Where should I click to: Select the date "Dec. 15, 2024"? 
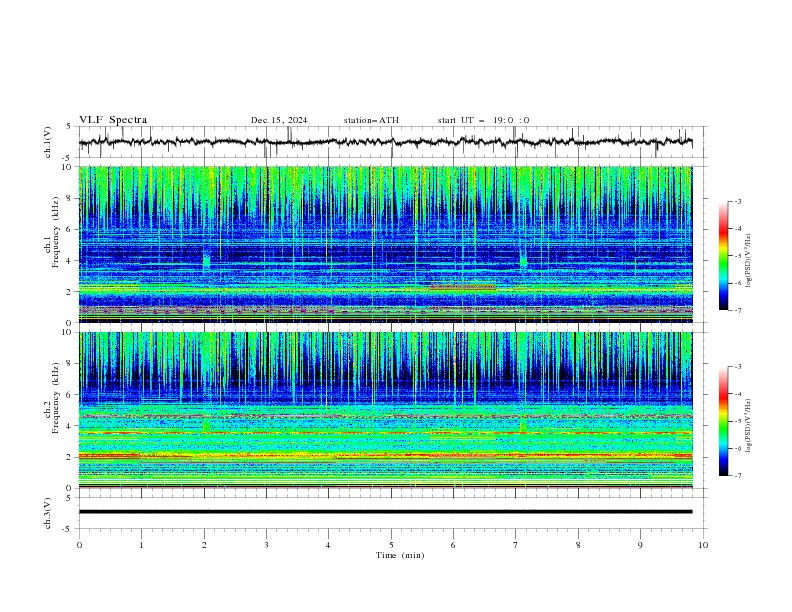coord(279,120)
